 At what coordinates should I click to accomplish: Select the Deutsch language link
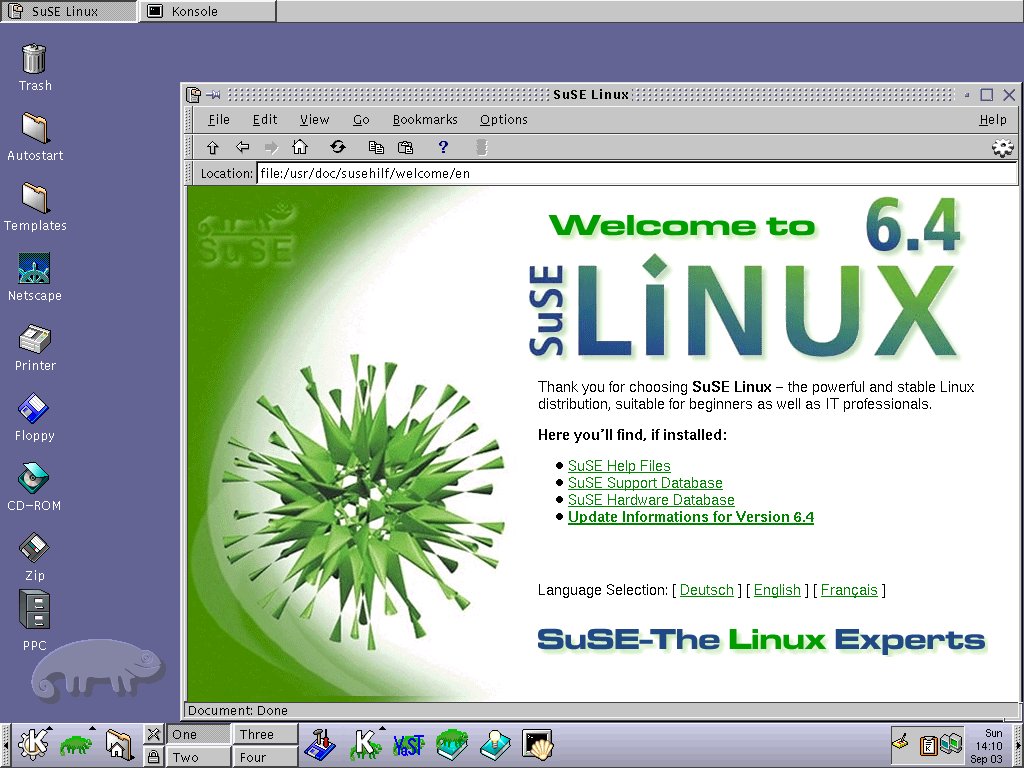[707, 590]
